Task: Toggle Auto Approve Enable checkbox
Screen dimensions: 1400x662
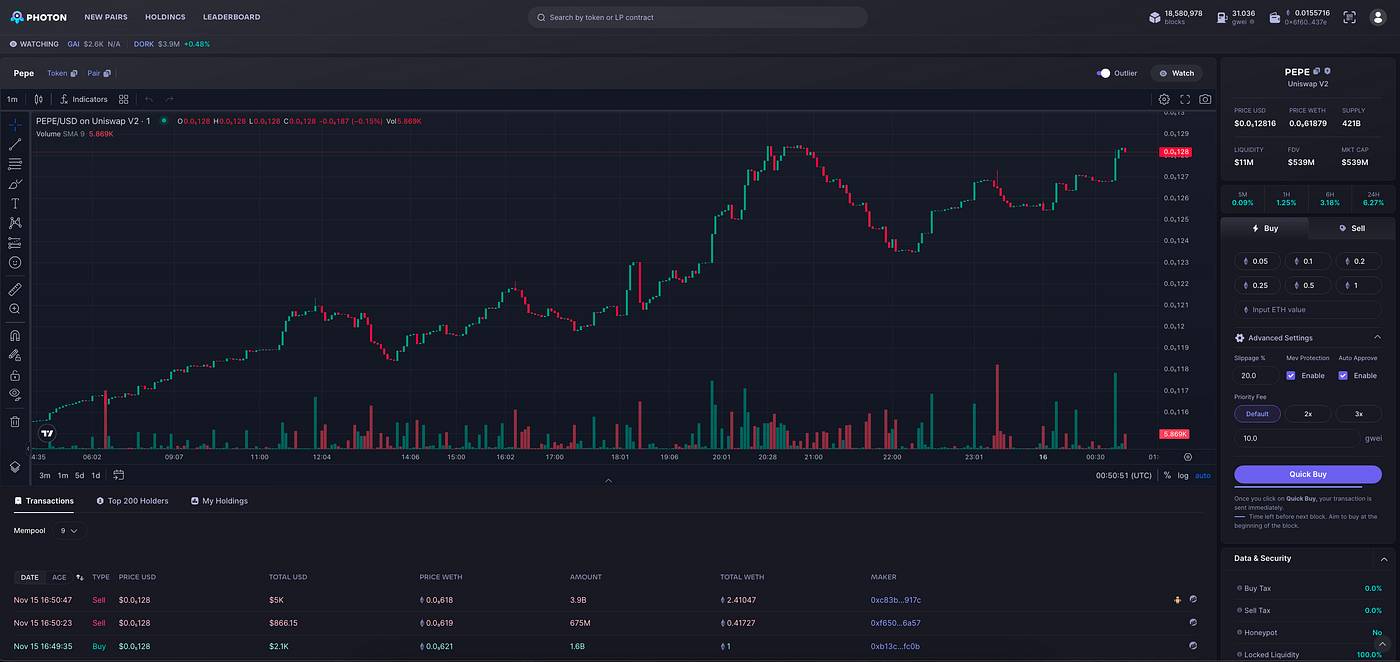Action: point(1343,375)
